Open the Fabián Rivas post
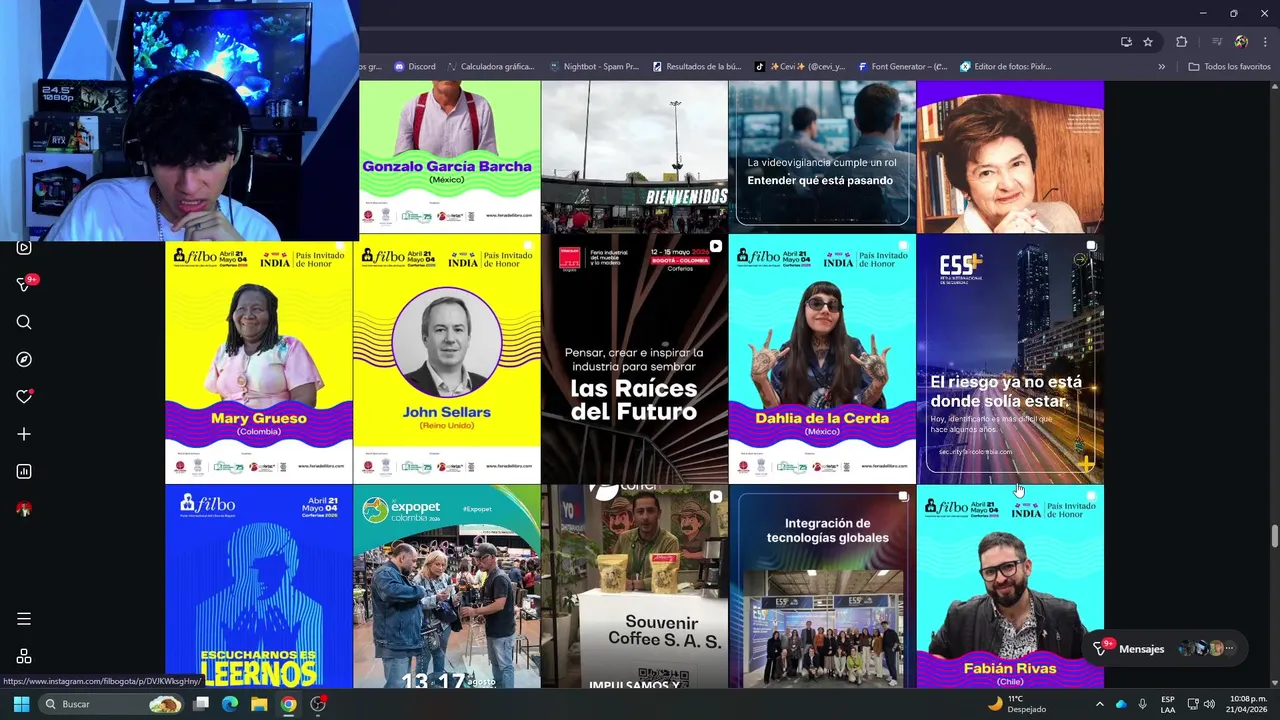Viewport: 1280px width, 720px height. point(1010,587)
